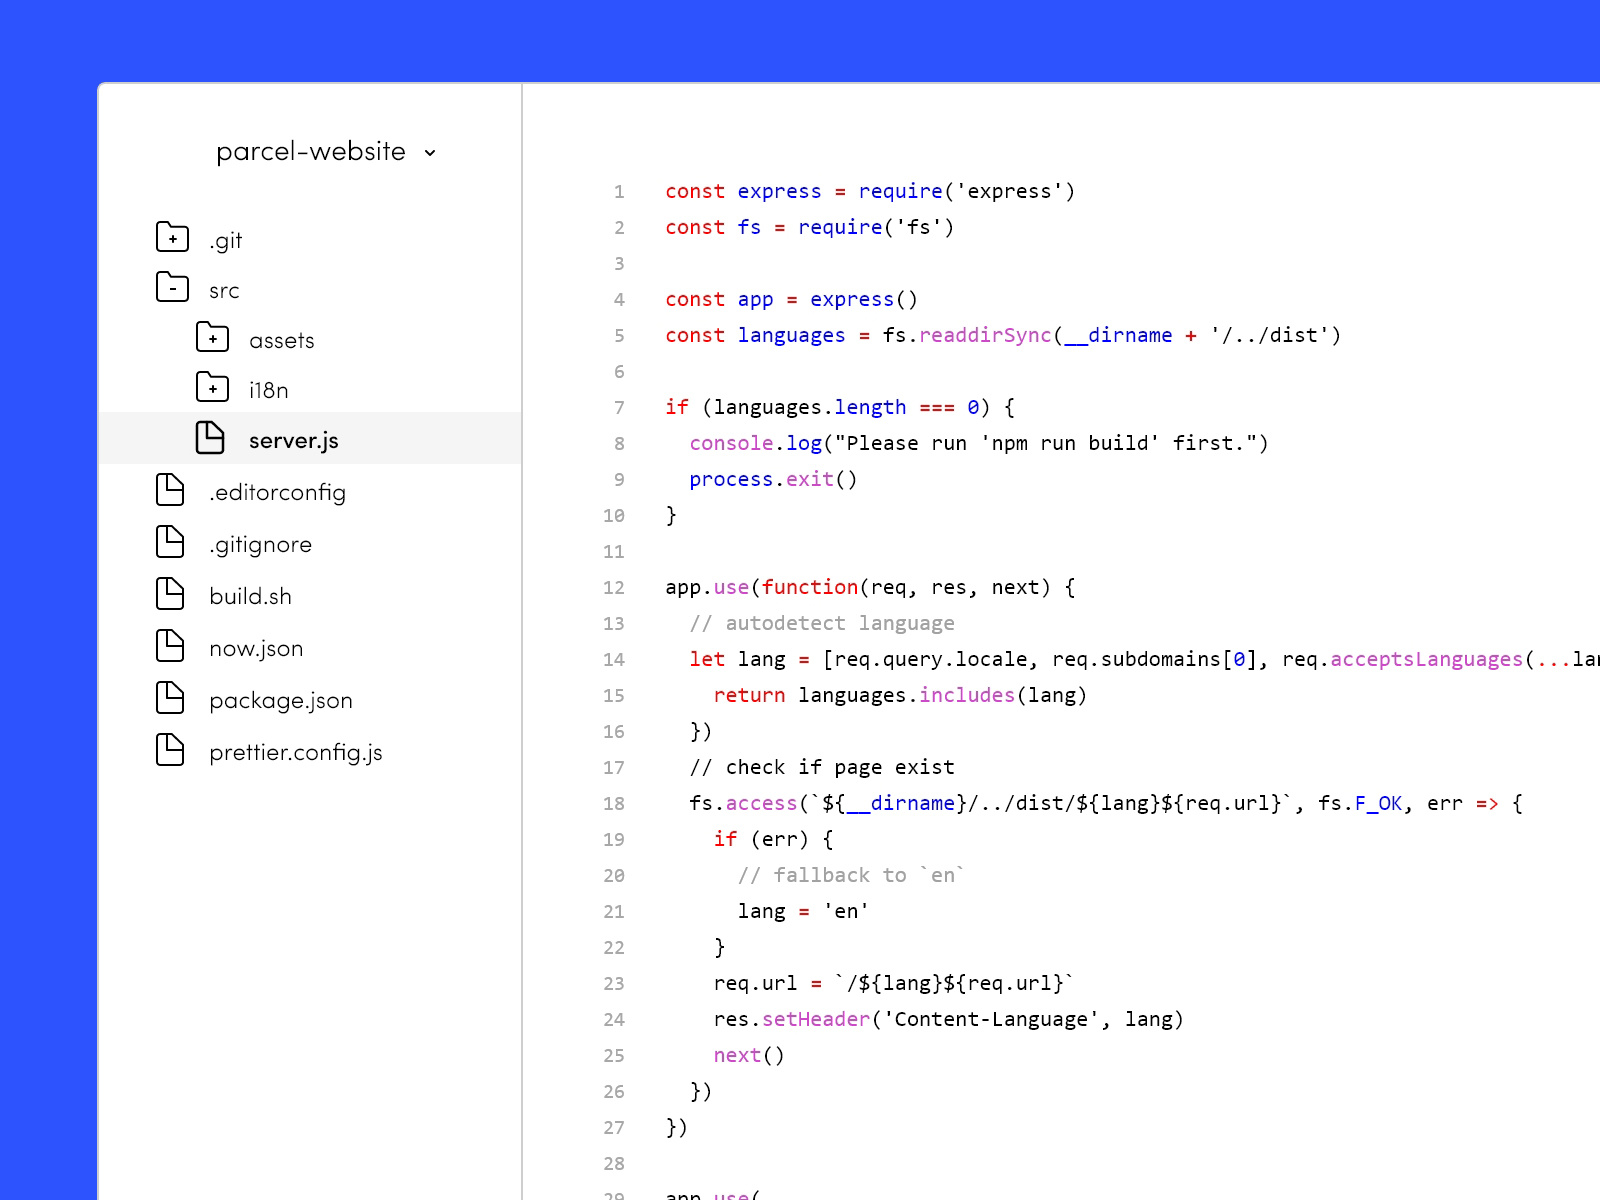Image resolution: width=1600 pixels, height=1200 pixels.
Task: Click the now.json file icon
Action: pyautogui.click(x=172, y=646)
